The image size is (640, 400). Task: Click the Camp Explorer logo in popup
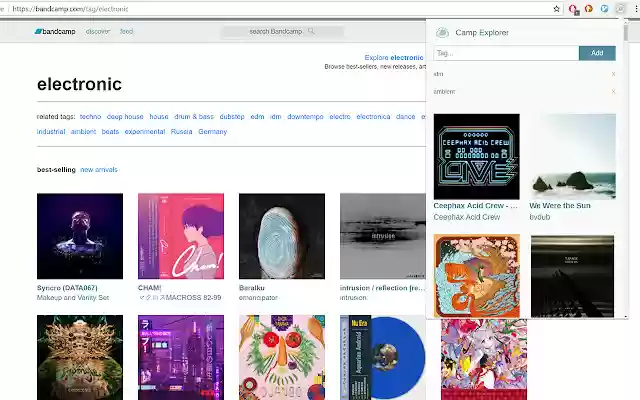click(442, 33)
